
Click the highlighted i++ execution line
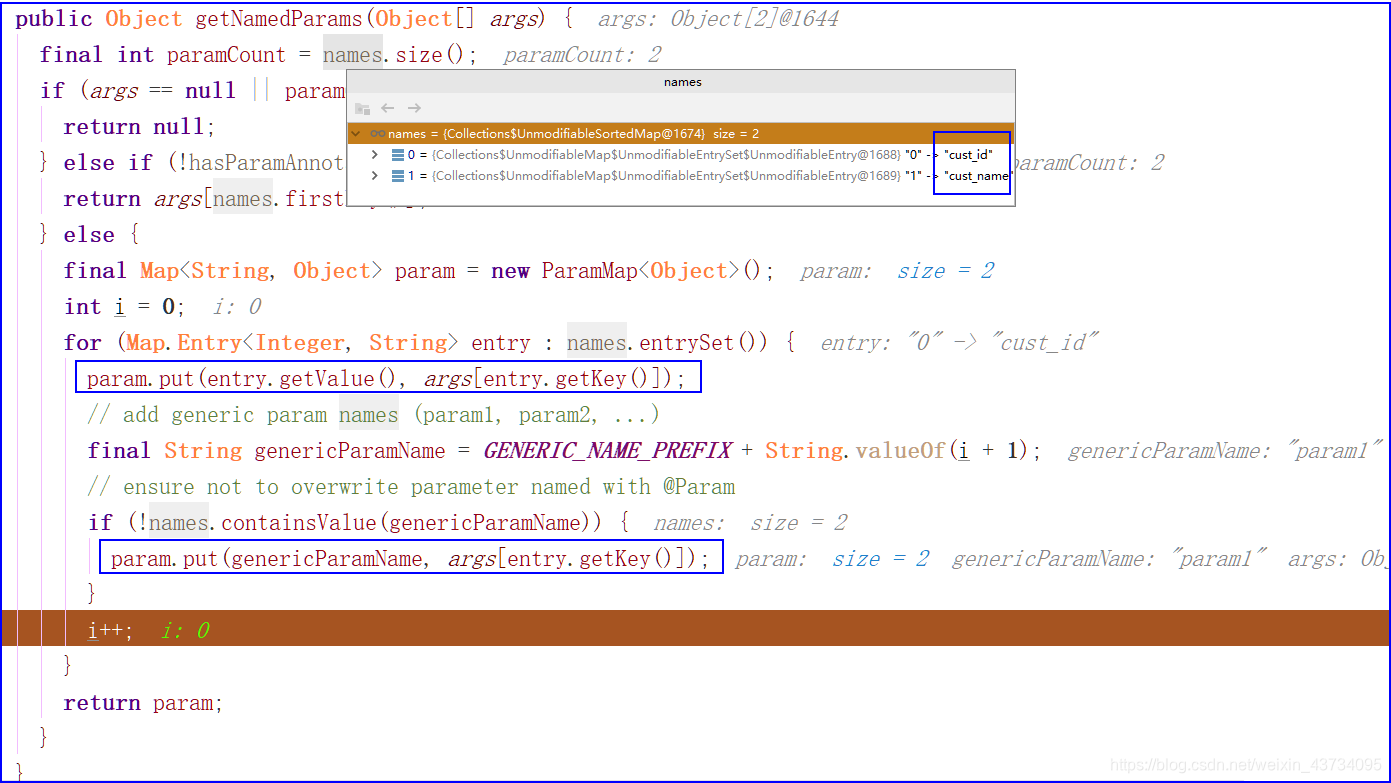click(695, 629)
